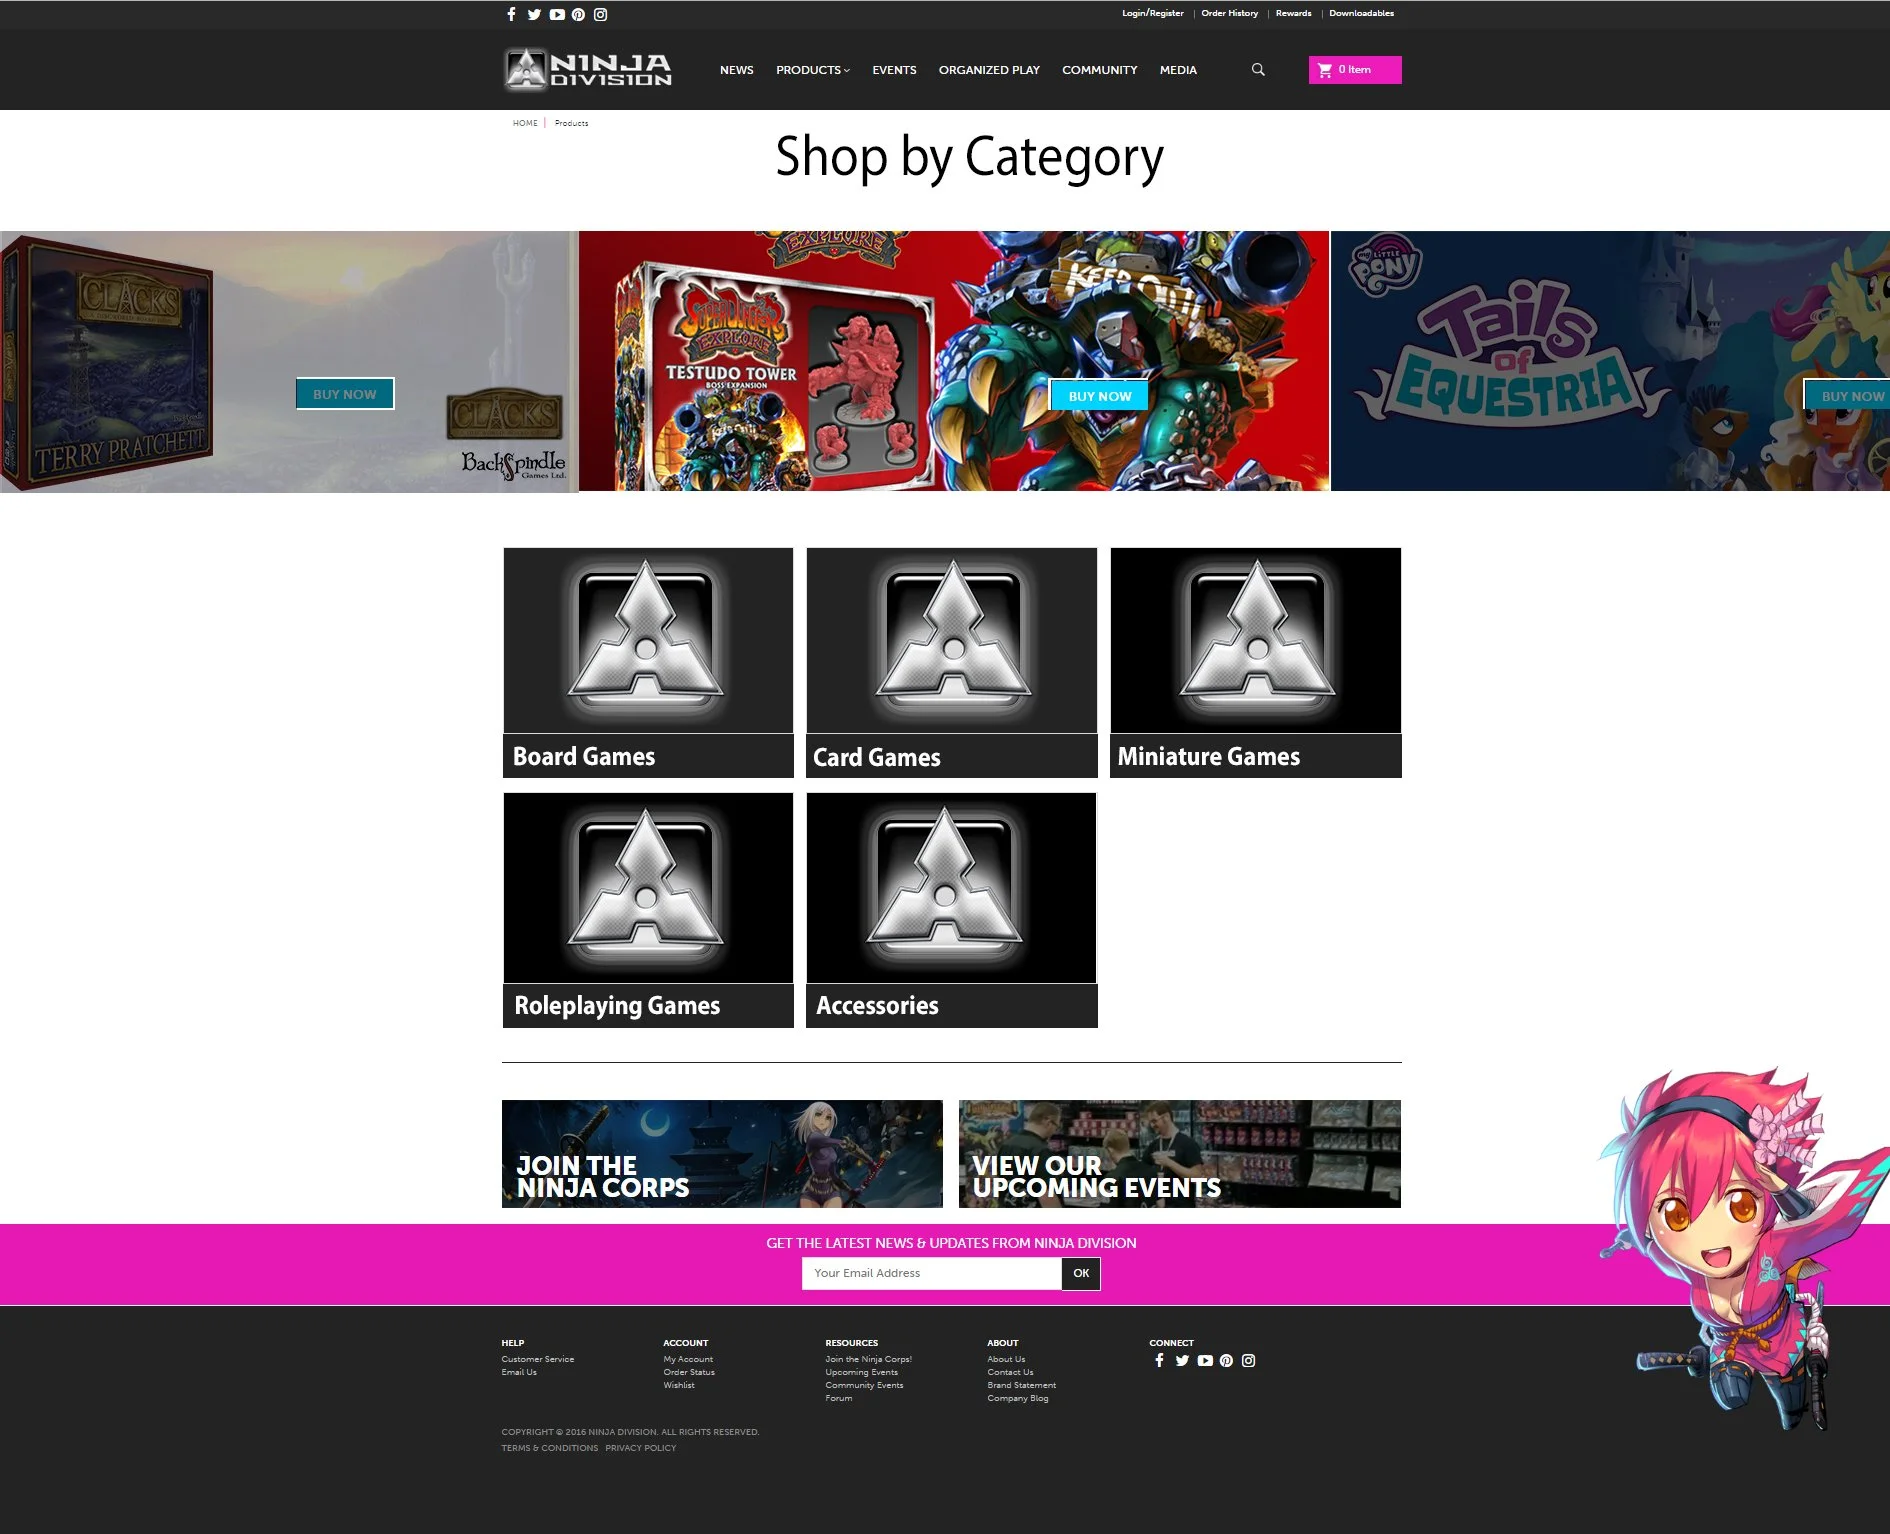Click the footer Instagram icon

coord(1248,1360)
